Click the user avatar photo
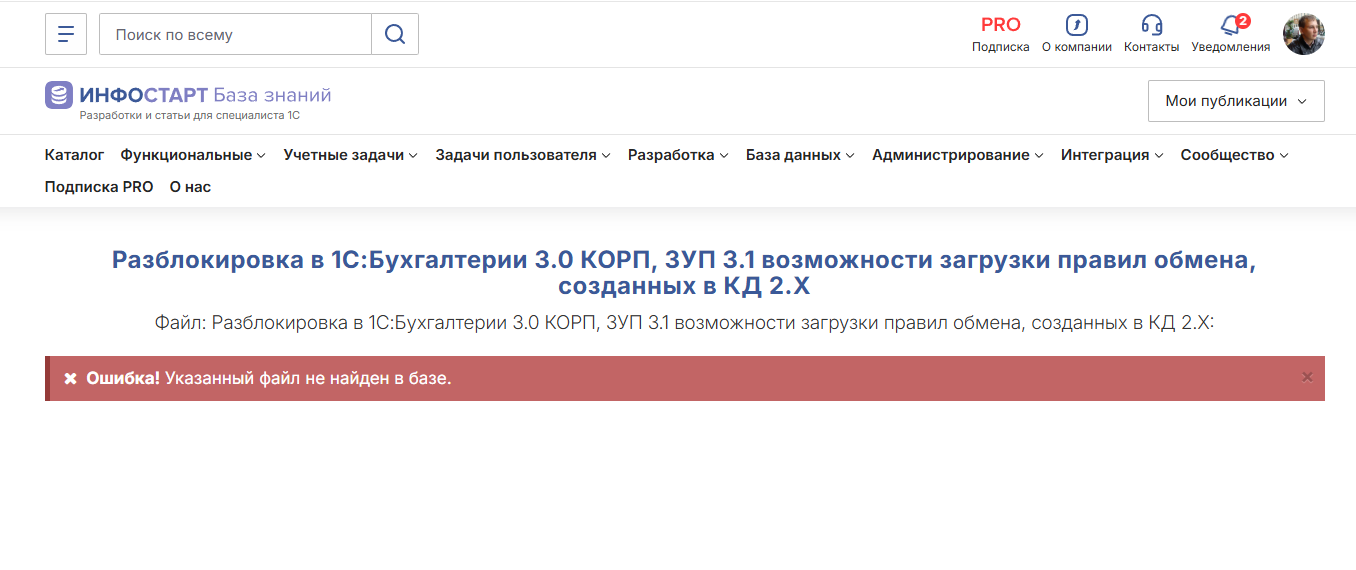The height and width of the screenshot is (570, 1356). 1304,34
